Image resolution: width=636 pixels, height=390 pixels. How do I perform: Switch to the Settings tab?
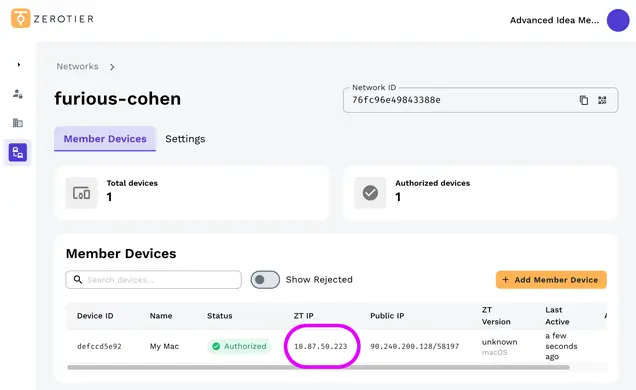tap(185, 139)
